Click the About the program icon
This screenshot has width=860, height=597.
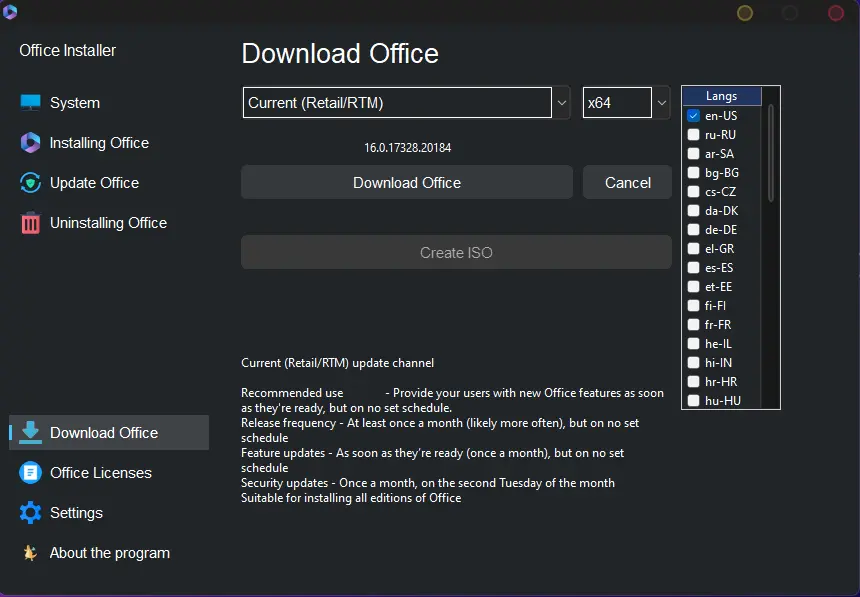(30, 553)
